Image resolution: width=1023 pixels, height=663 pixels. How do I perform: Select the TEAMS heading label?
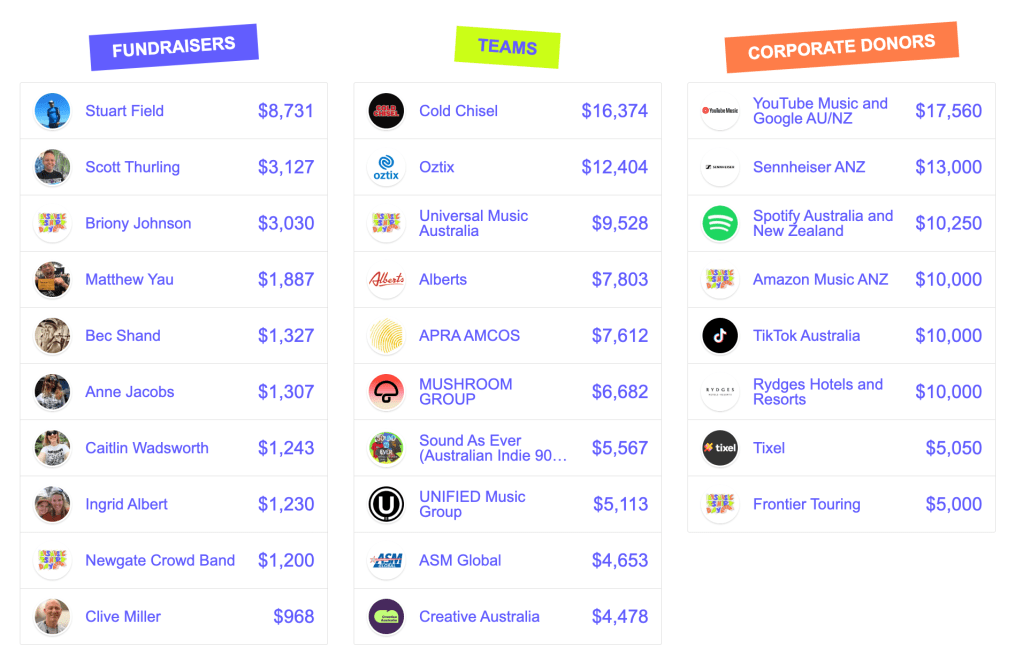tap(507, 47)
